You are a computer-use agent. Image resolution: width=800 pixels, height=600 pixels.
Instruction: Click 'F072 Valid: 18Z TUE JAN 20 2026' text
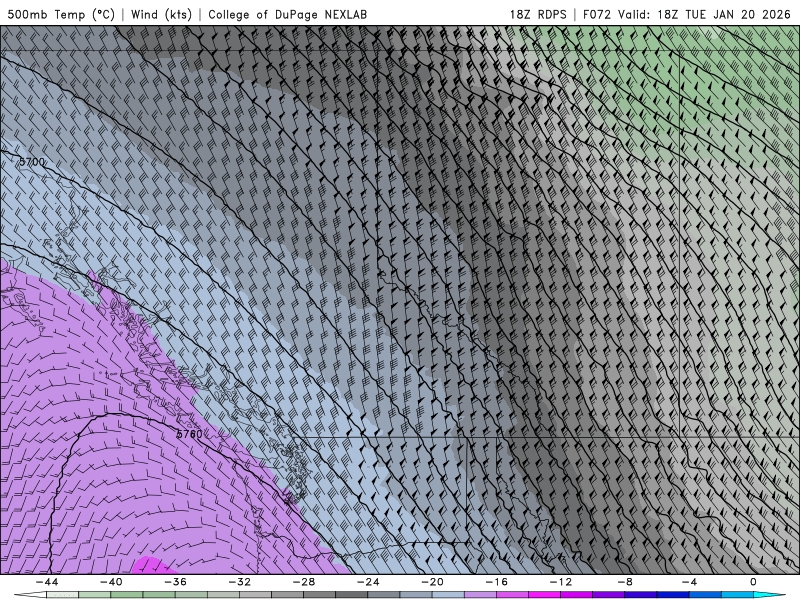pos(686,14)
